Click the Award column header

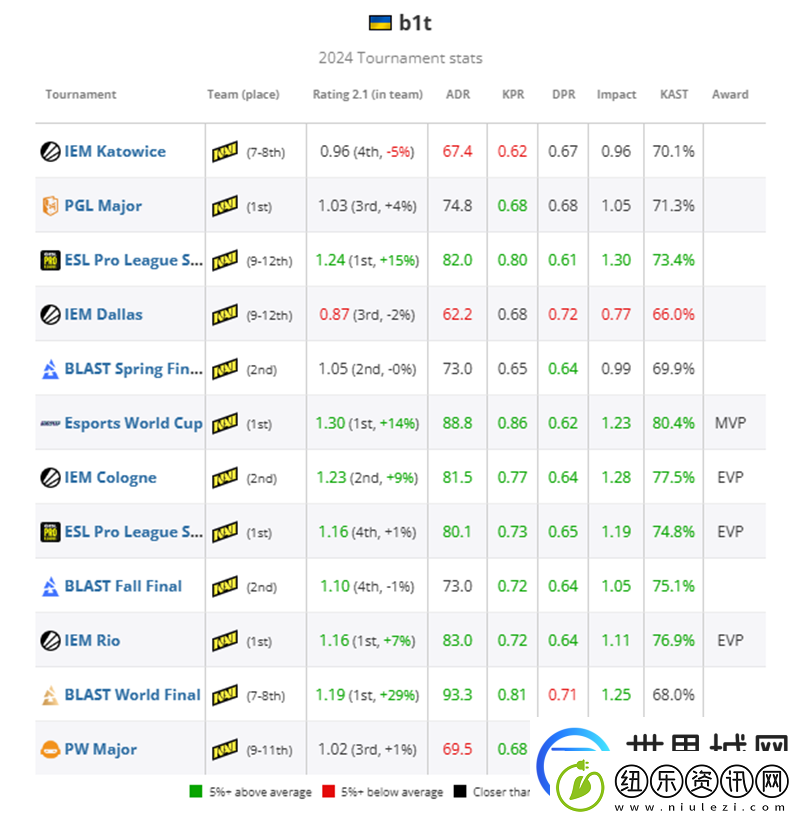730,95
